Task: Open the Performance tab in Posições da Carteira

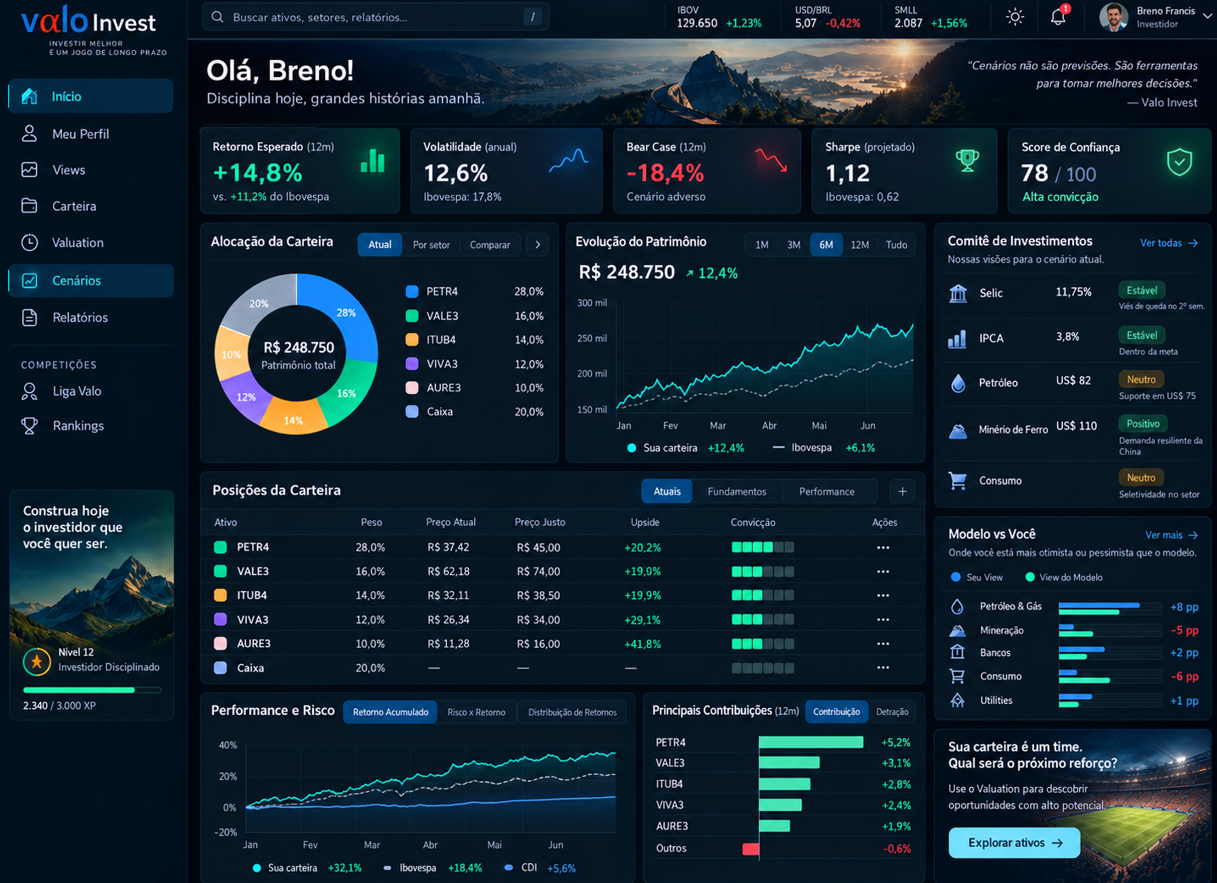Action: (827, 491)
